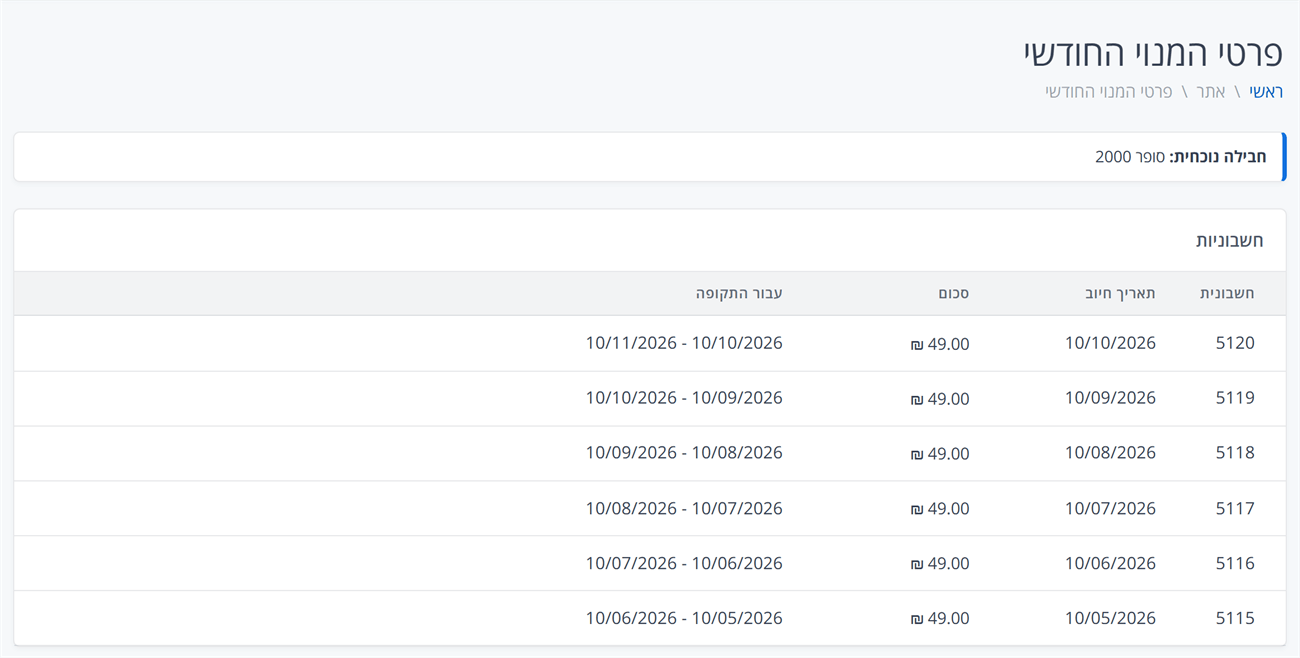This screenshot has width=1300, height=658.
Task: Click the 49.00 ₪ amount for invoice 5120
Action: [x=939, y=344]
